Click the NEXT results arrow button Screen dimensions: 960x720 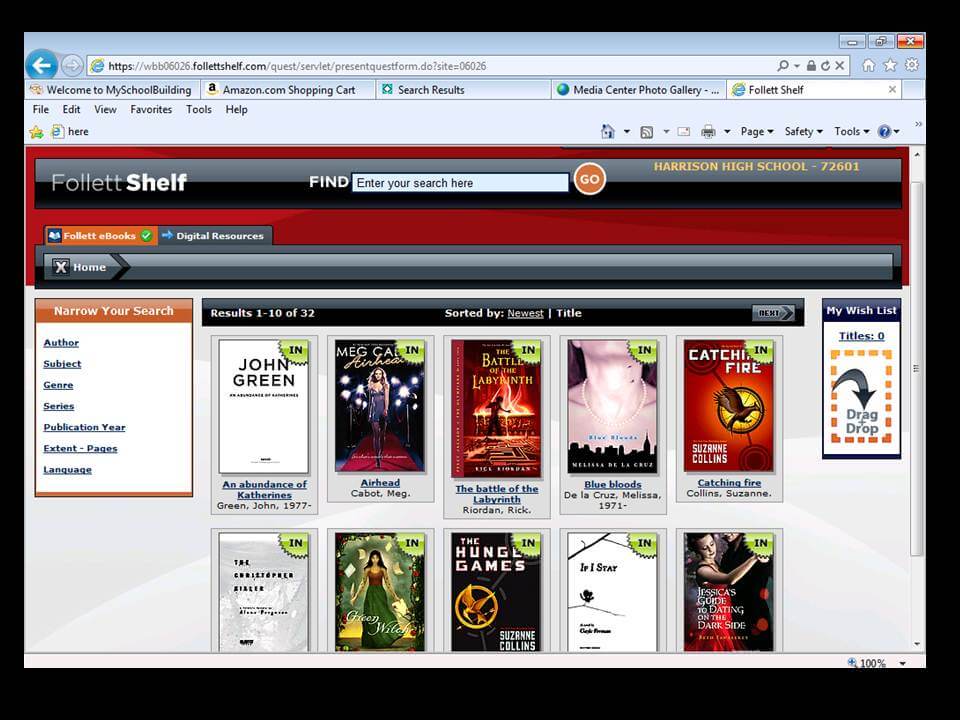[773, 313]
